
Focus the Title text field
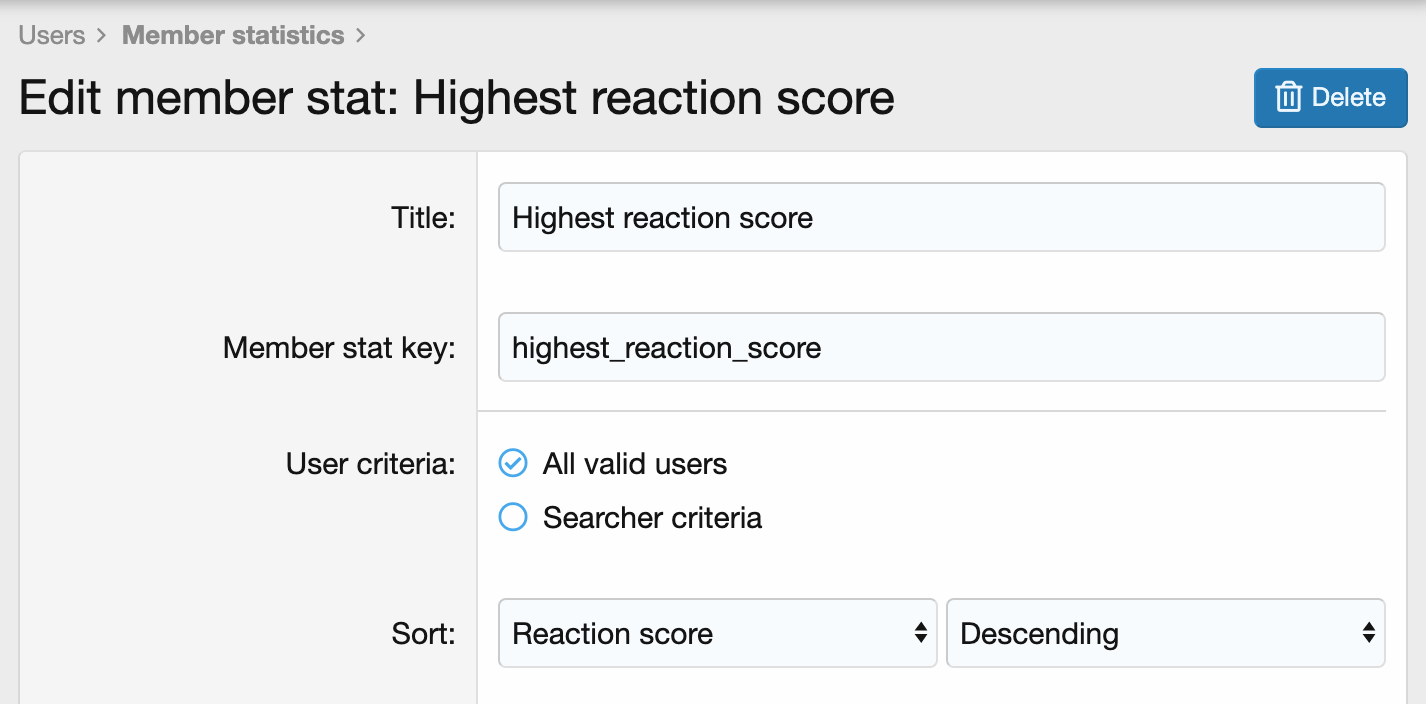coord(940,217)
